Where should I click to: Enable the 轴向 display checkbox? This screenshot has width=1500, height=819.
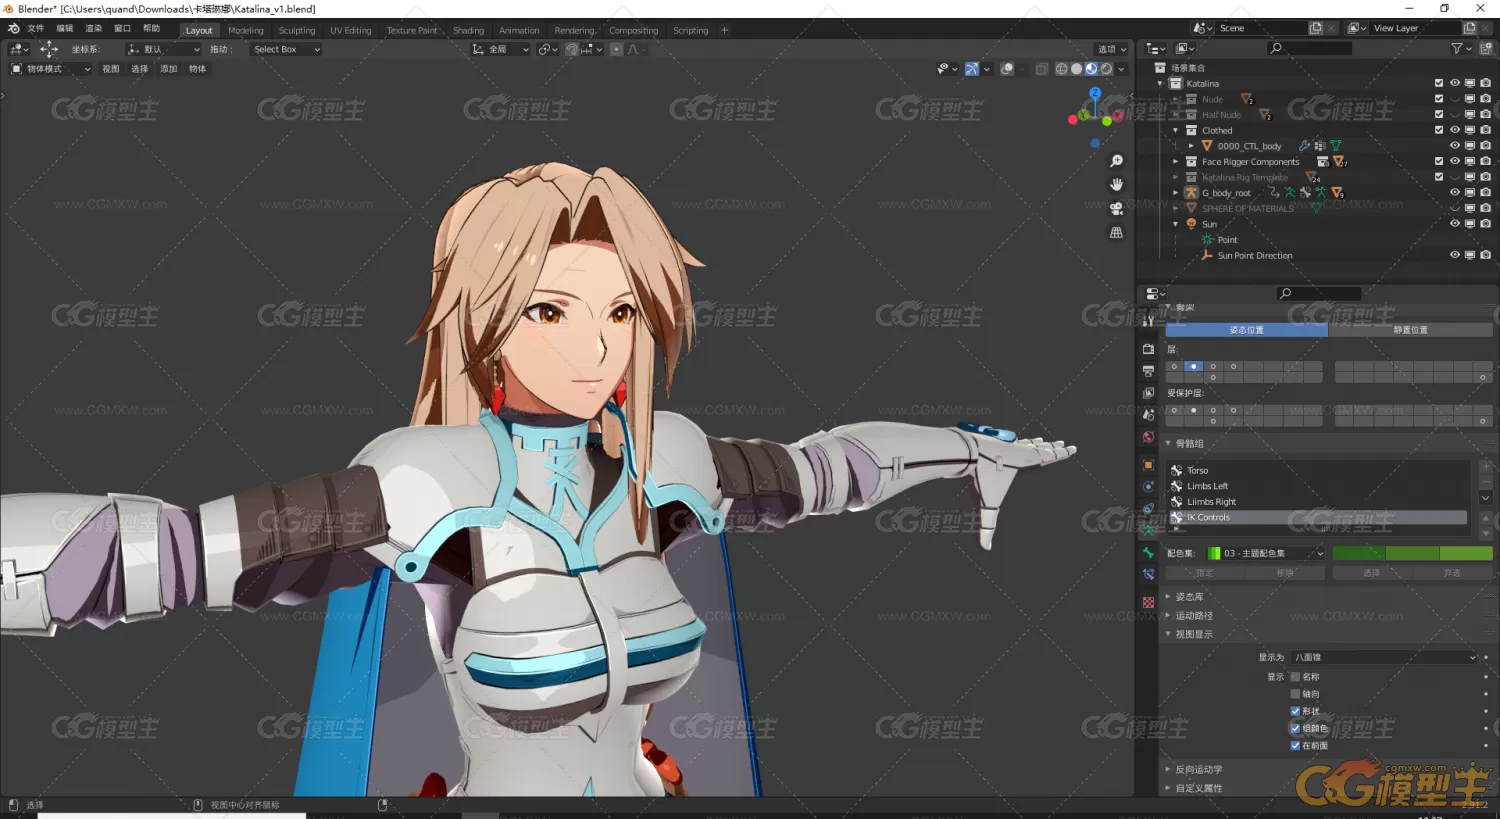1295,694
